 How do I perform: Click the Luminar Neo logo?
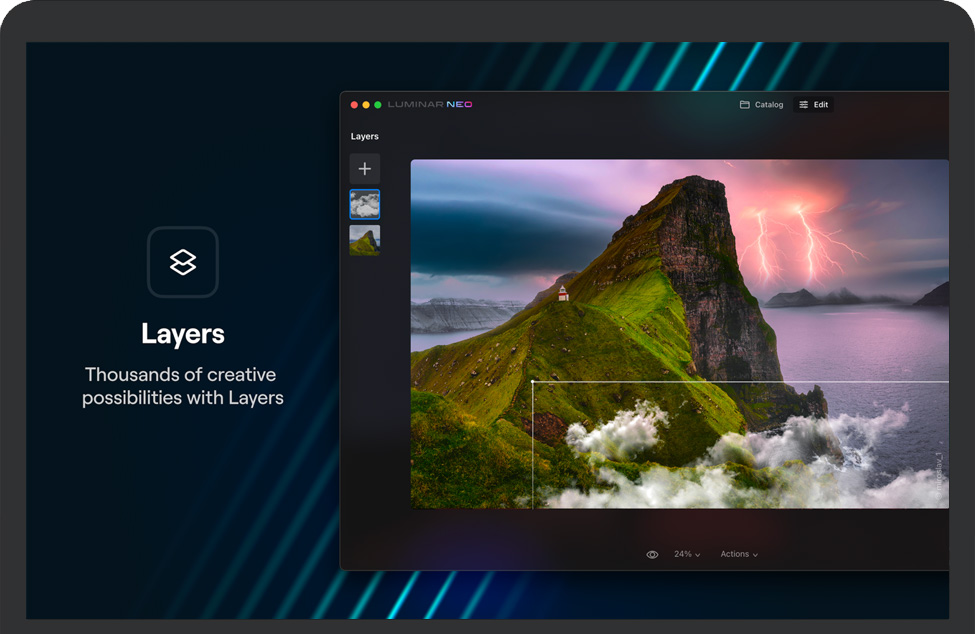(430, 104)
